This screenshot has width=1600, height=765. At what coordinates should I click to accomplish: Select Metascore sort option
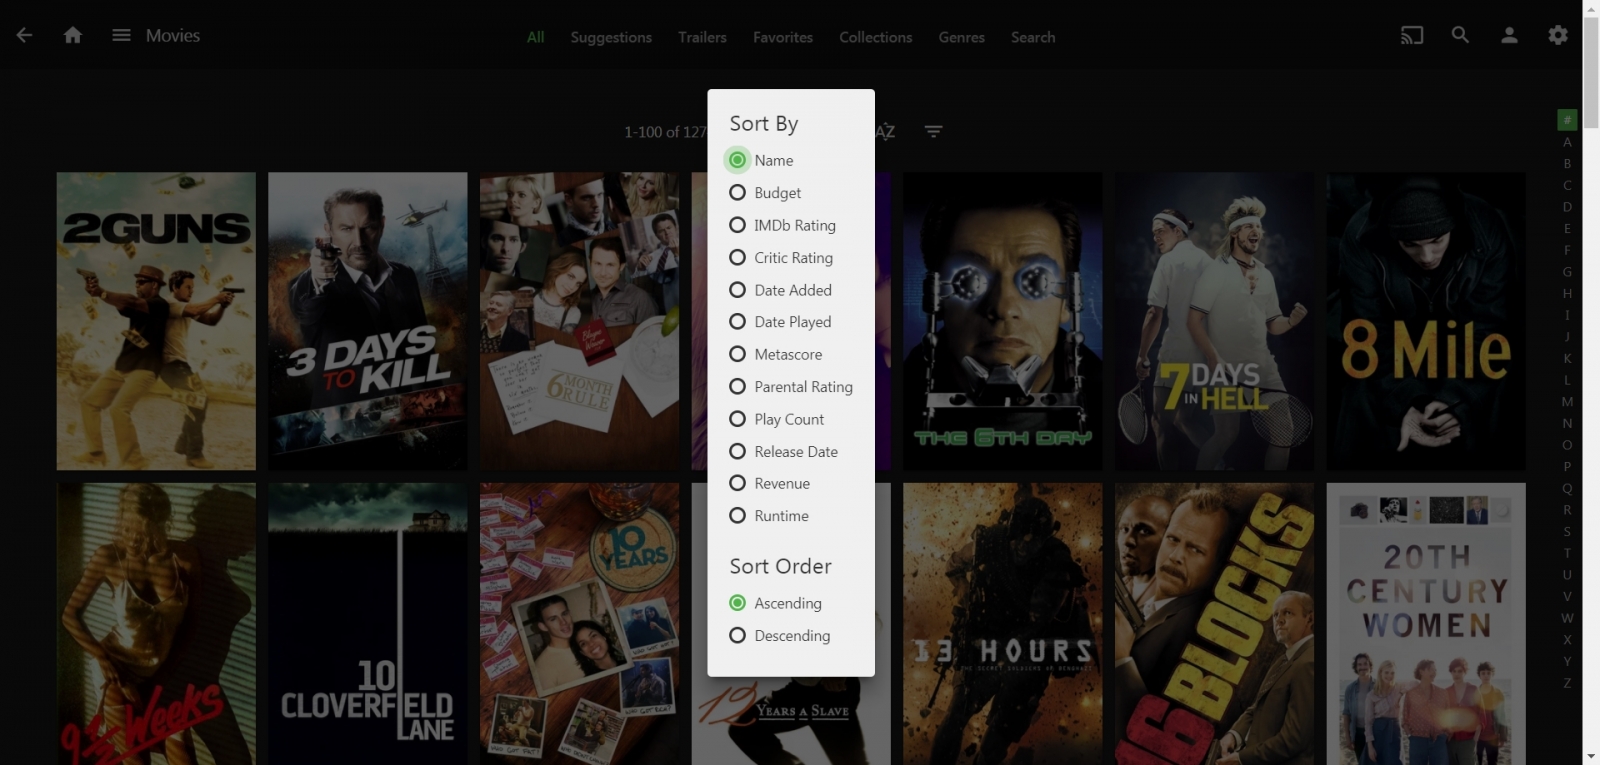(x=775, y=354)
